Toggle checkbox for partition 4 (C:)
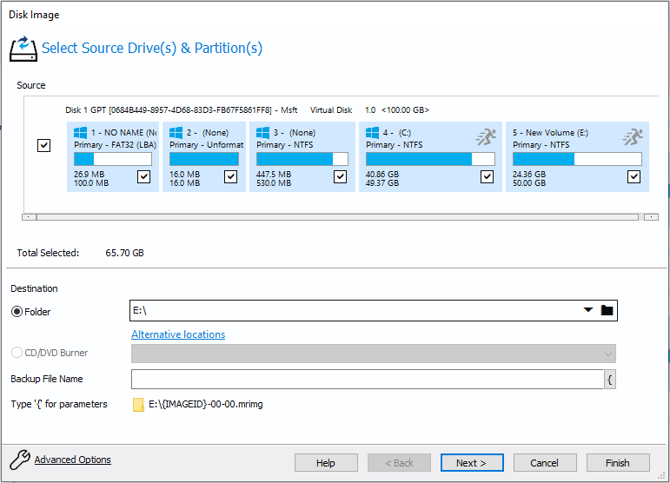The image size is (670, 483). click(487, 177)
